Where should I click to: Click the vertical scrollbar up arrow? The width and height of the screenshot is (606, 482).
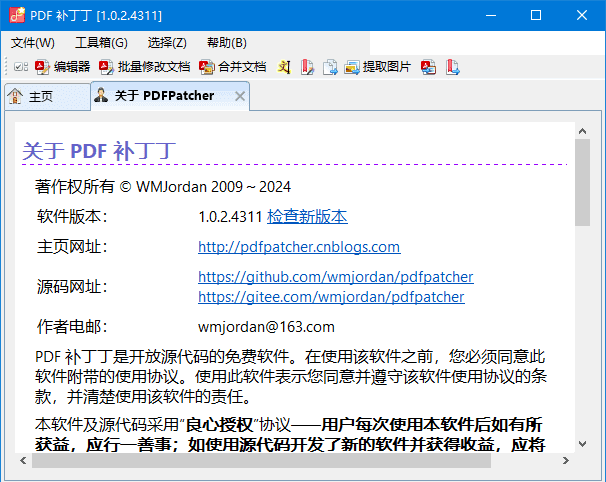pos(582,131)
